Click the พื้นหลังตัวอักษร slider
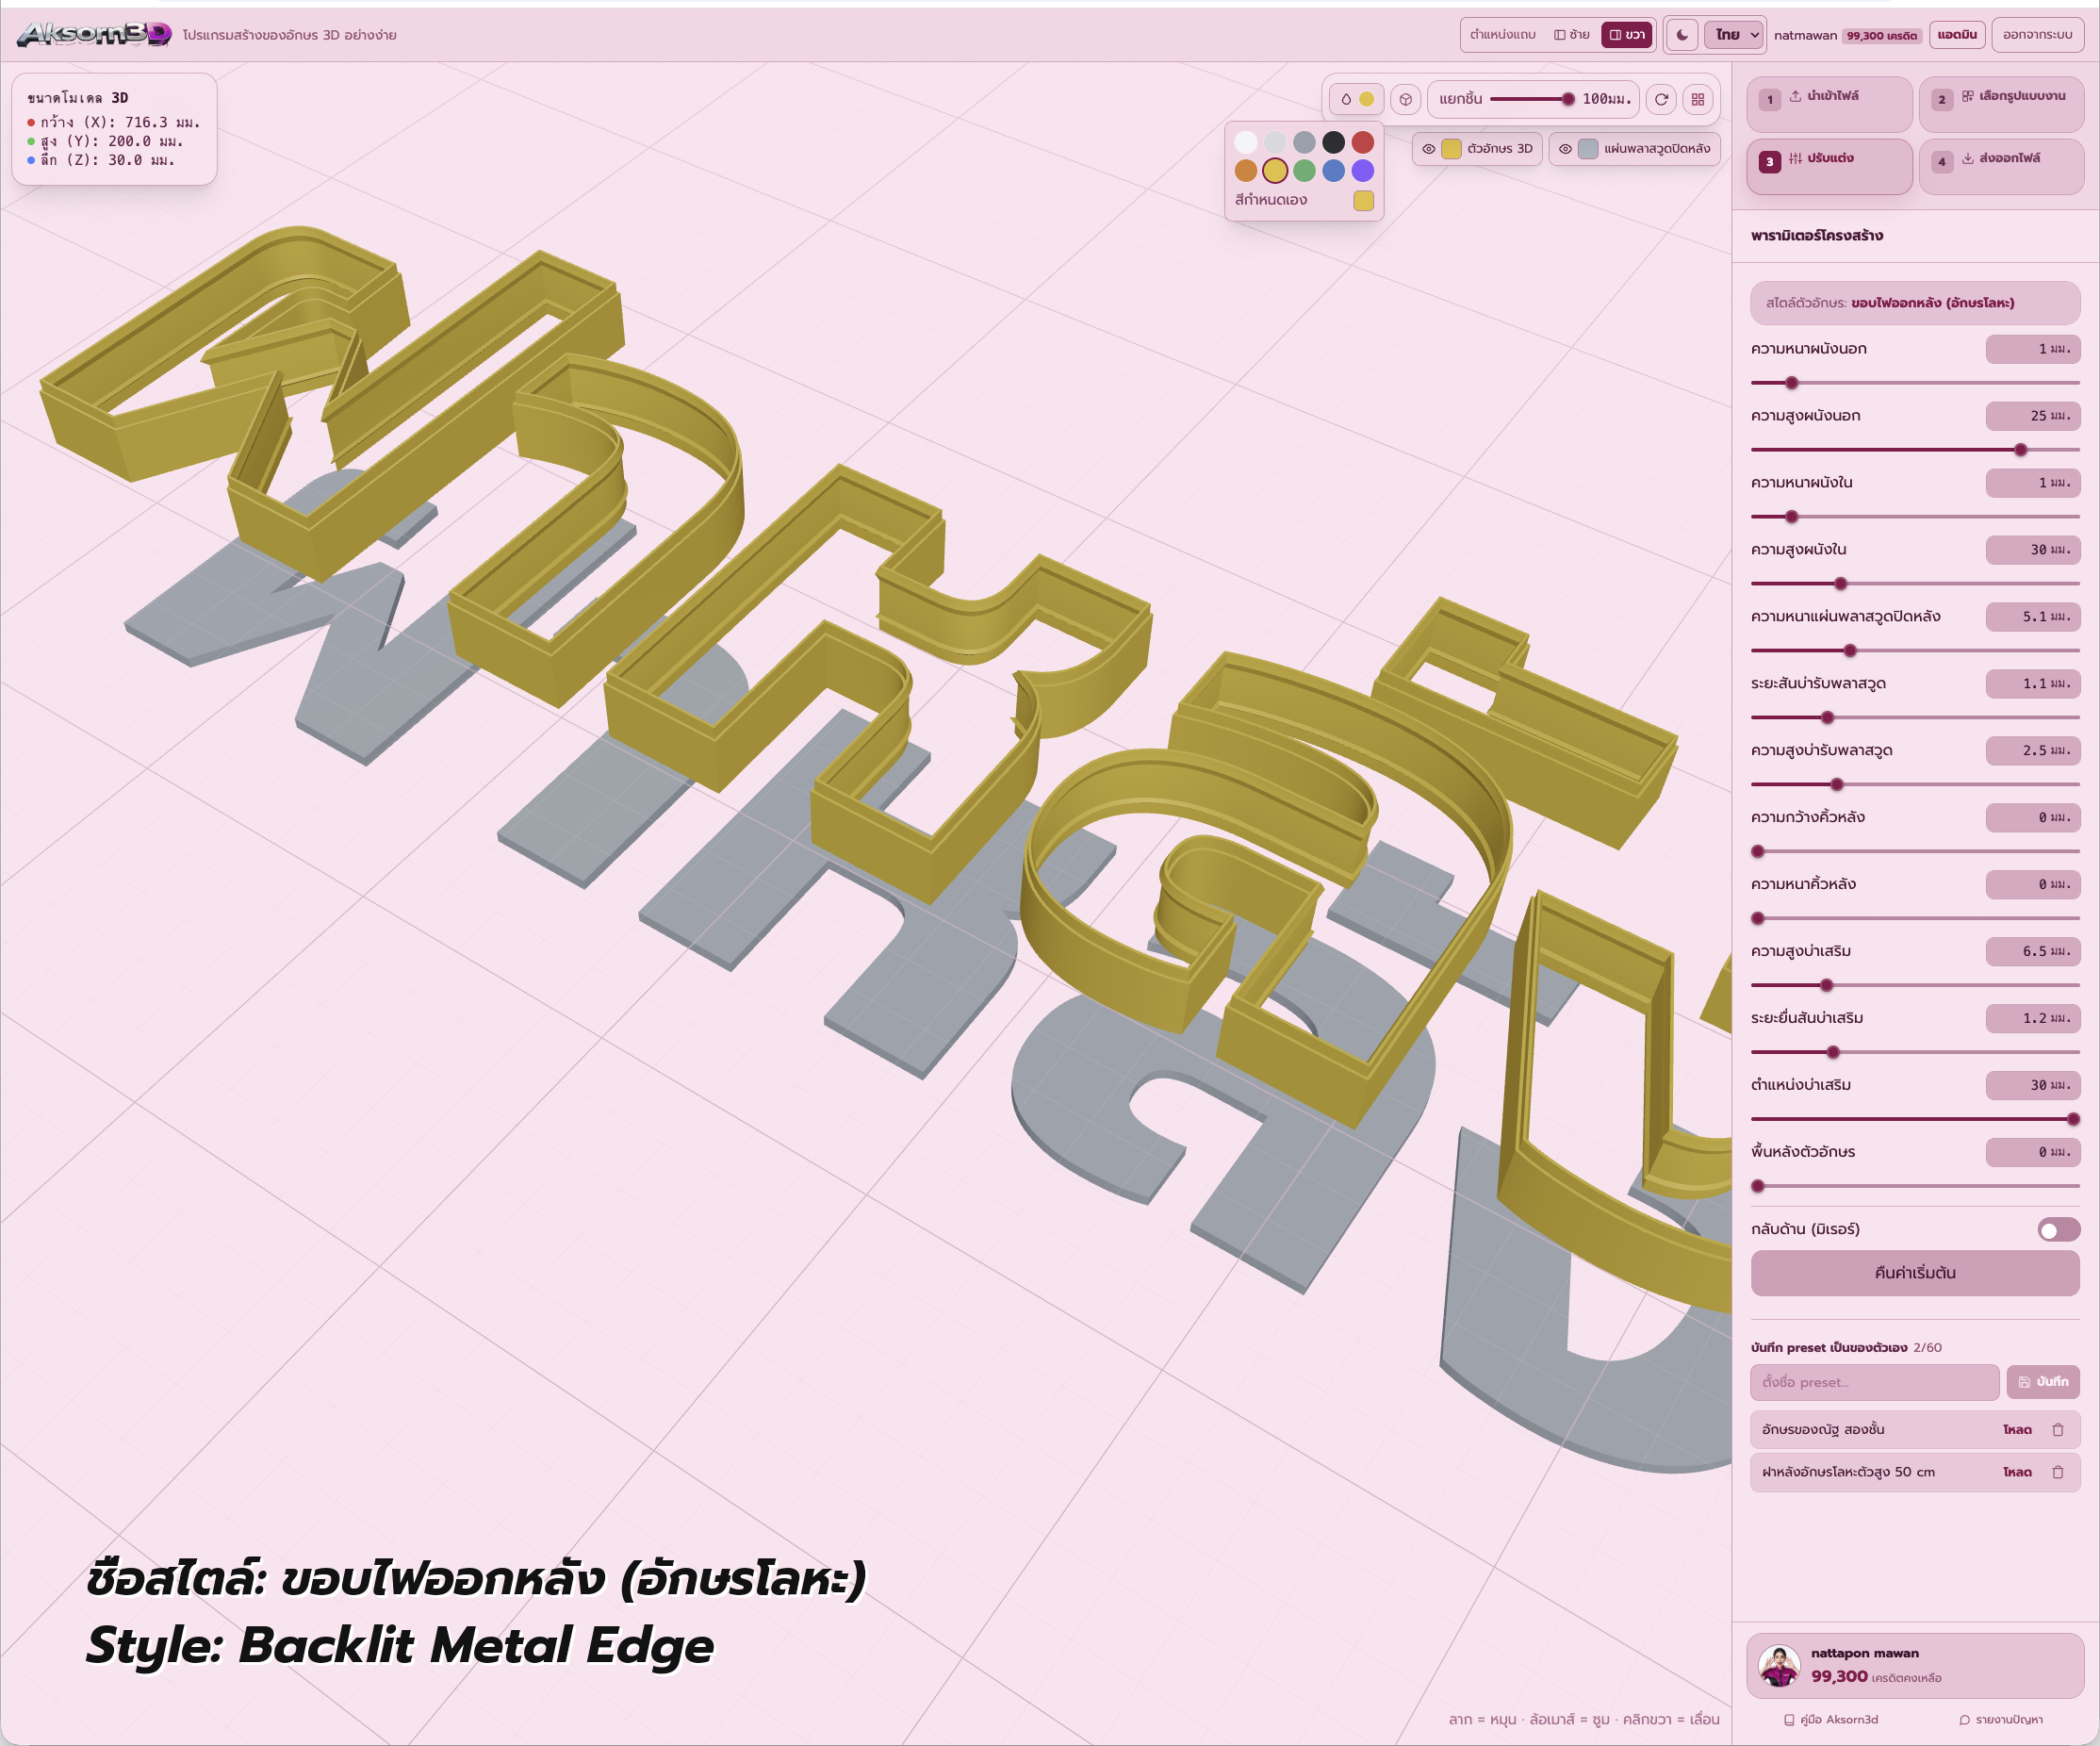 [x=1915, y=1186]
